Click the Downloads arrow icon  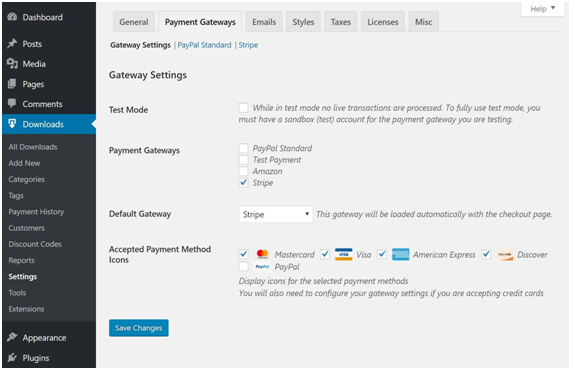click(x=12, y=124)
